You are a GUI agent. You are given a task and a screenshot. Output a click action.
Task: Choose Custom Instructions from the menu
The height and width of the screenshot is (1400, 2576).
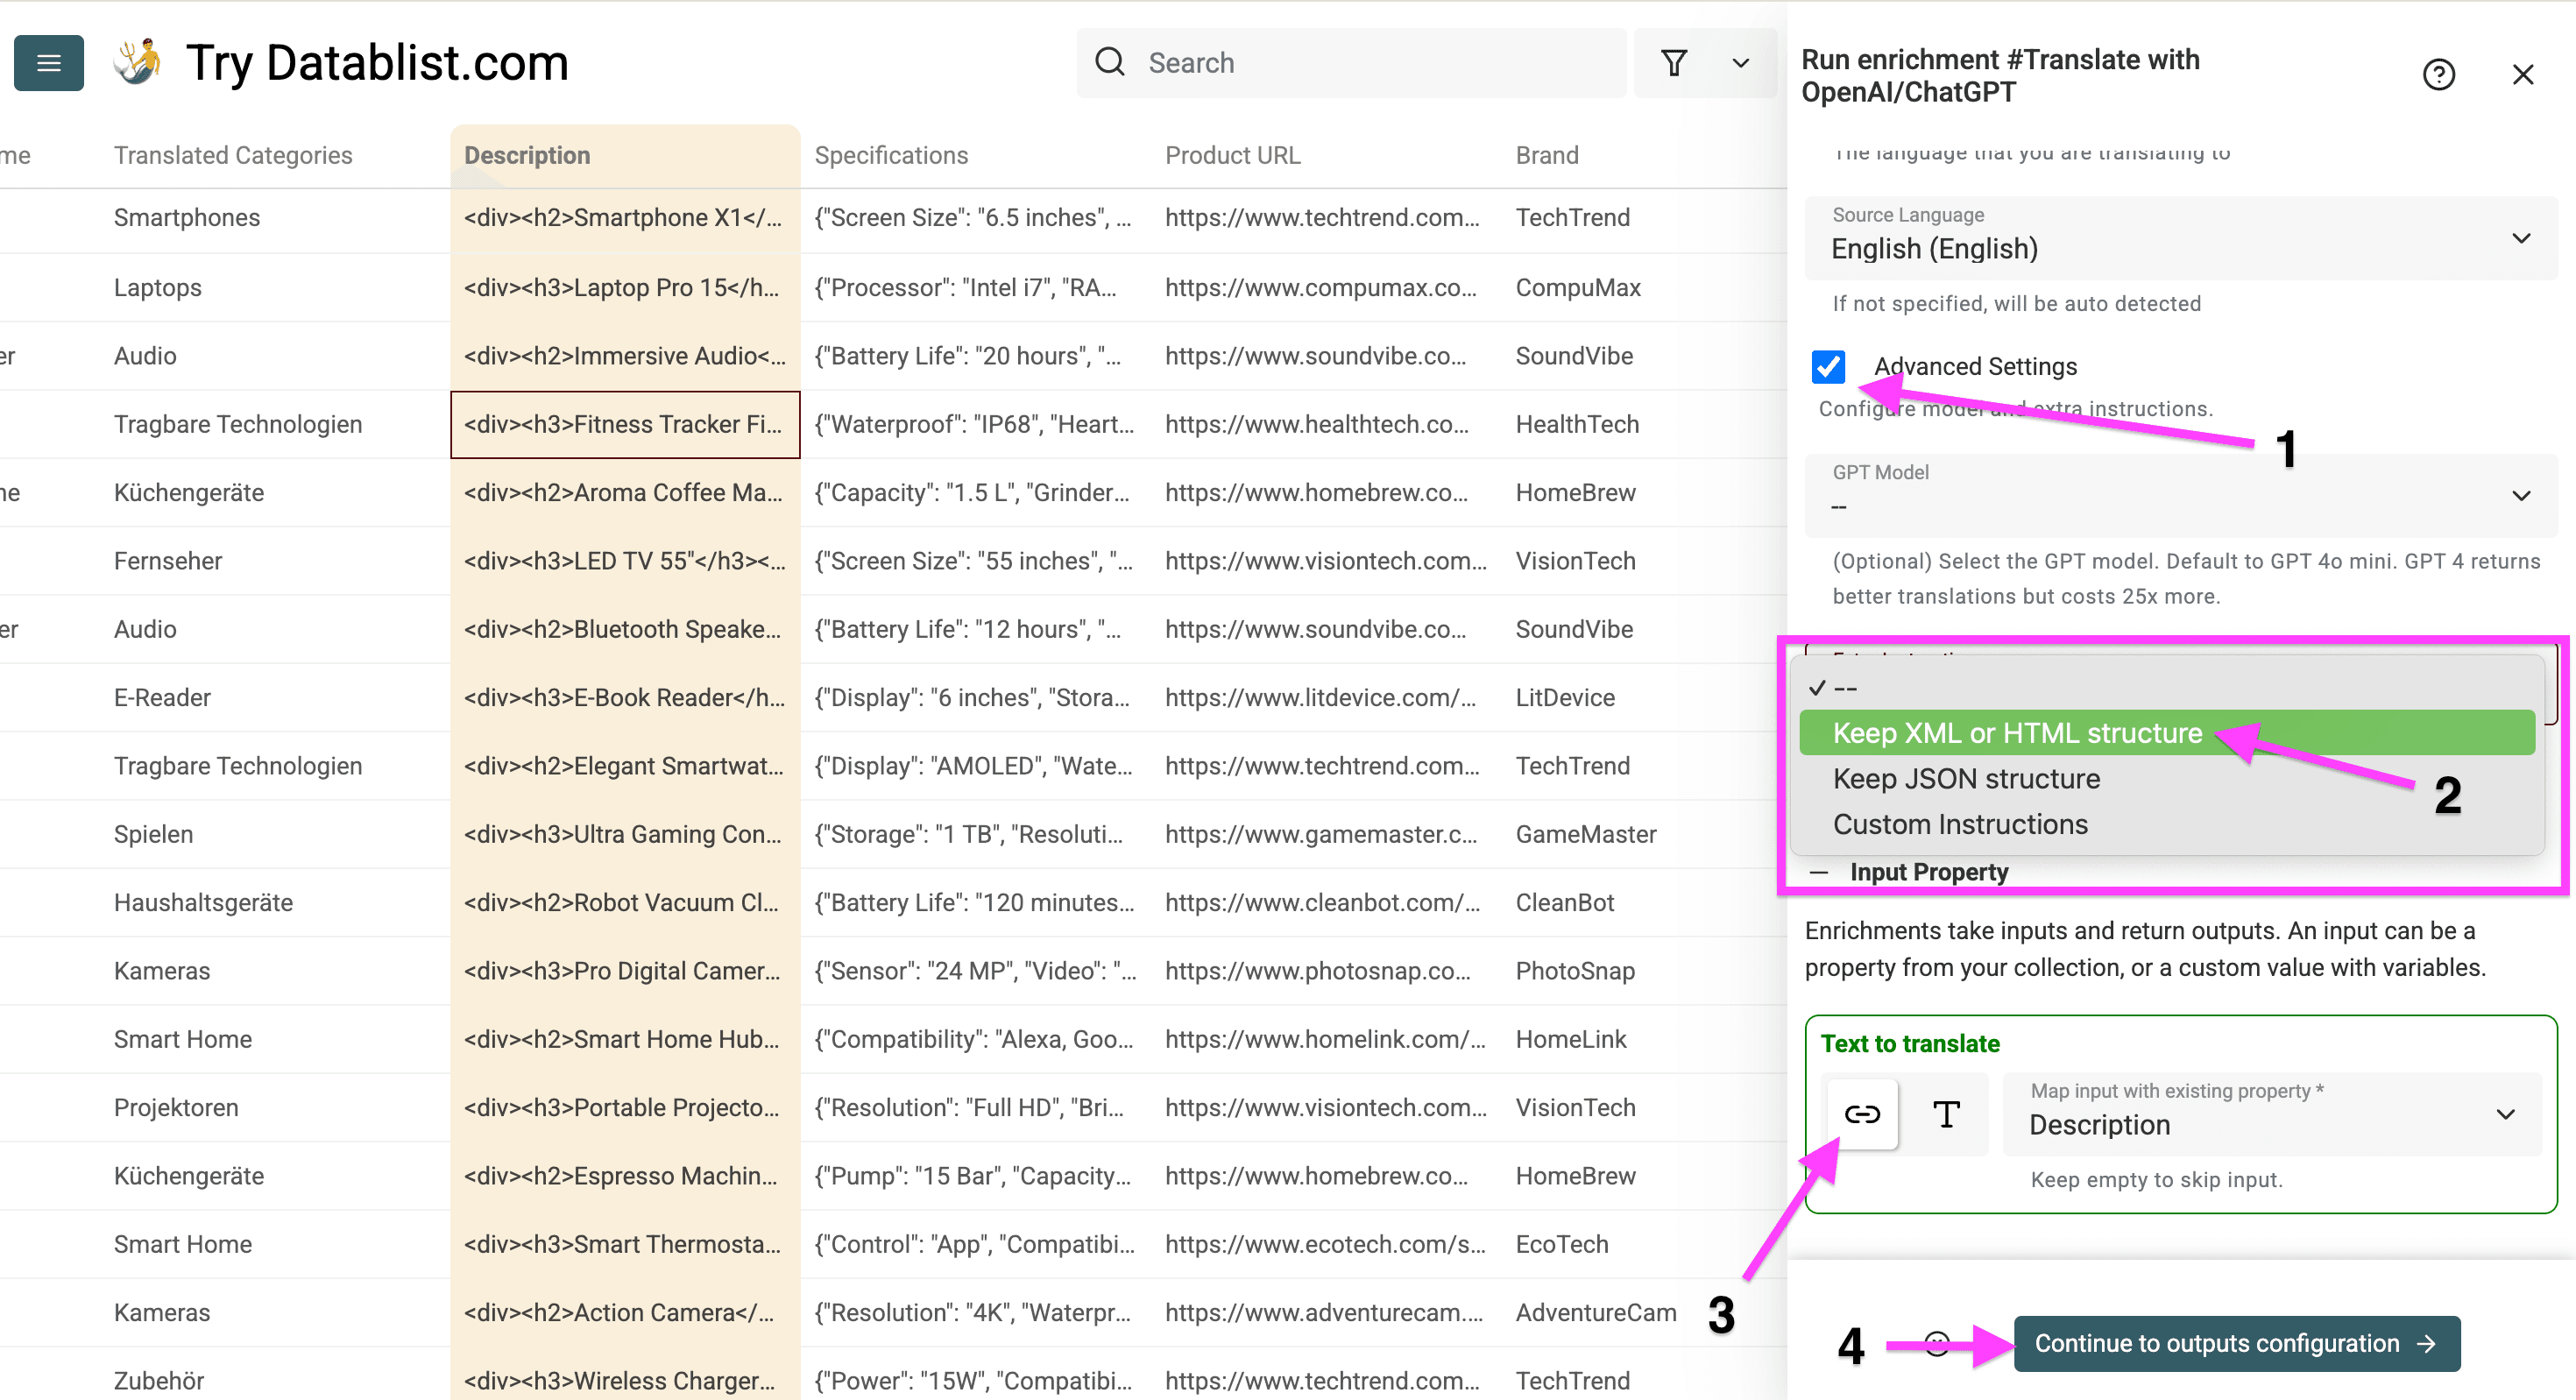(1960, 823)
